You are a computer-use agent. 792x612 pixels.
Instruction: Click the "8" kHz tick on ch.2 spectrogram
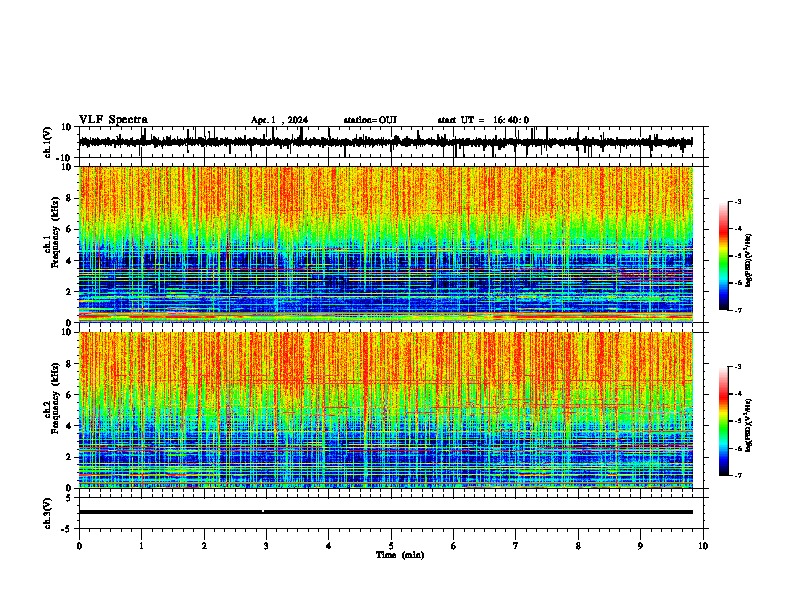tap(69, 364)
